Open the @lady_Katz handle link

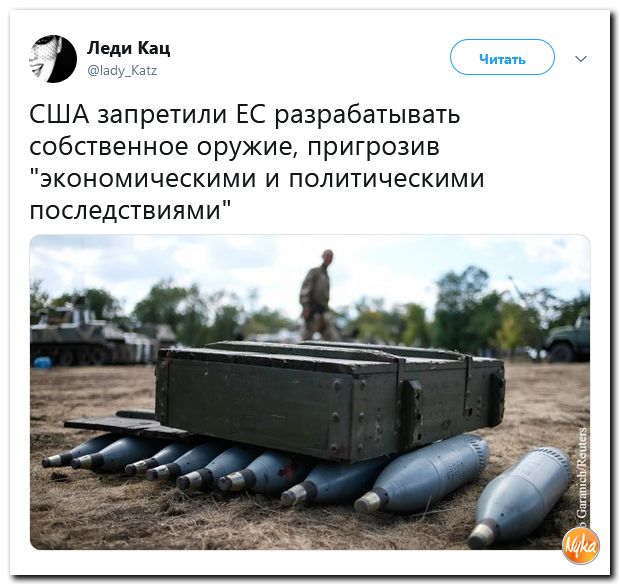[x=122, y=71]
